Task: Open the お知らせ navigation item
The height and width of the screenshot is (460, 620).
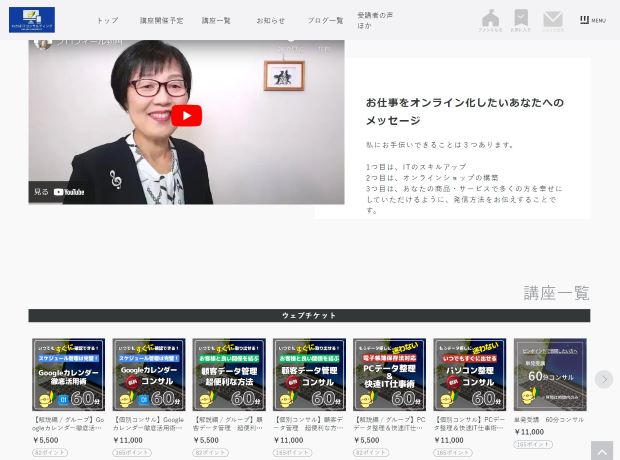Action: (270, 20)
